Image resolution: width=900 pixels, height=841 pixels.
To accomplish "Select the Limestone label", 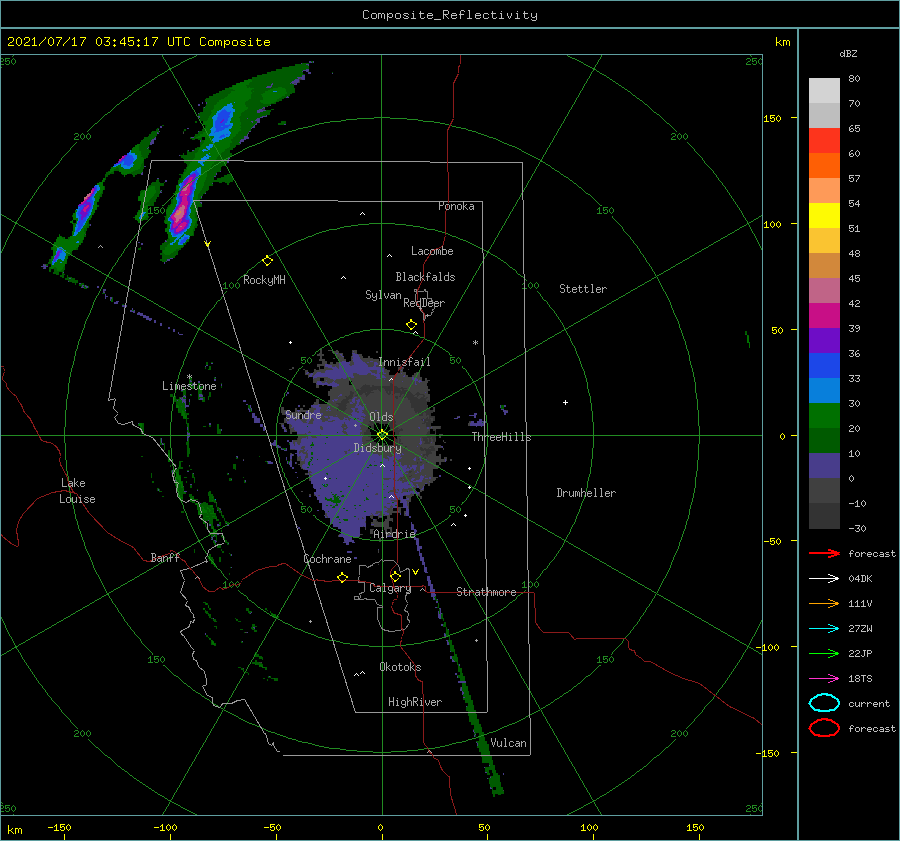I will click(189, 386).
